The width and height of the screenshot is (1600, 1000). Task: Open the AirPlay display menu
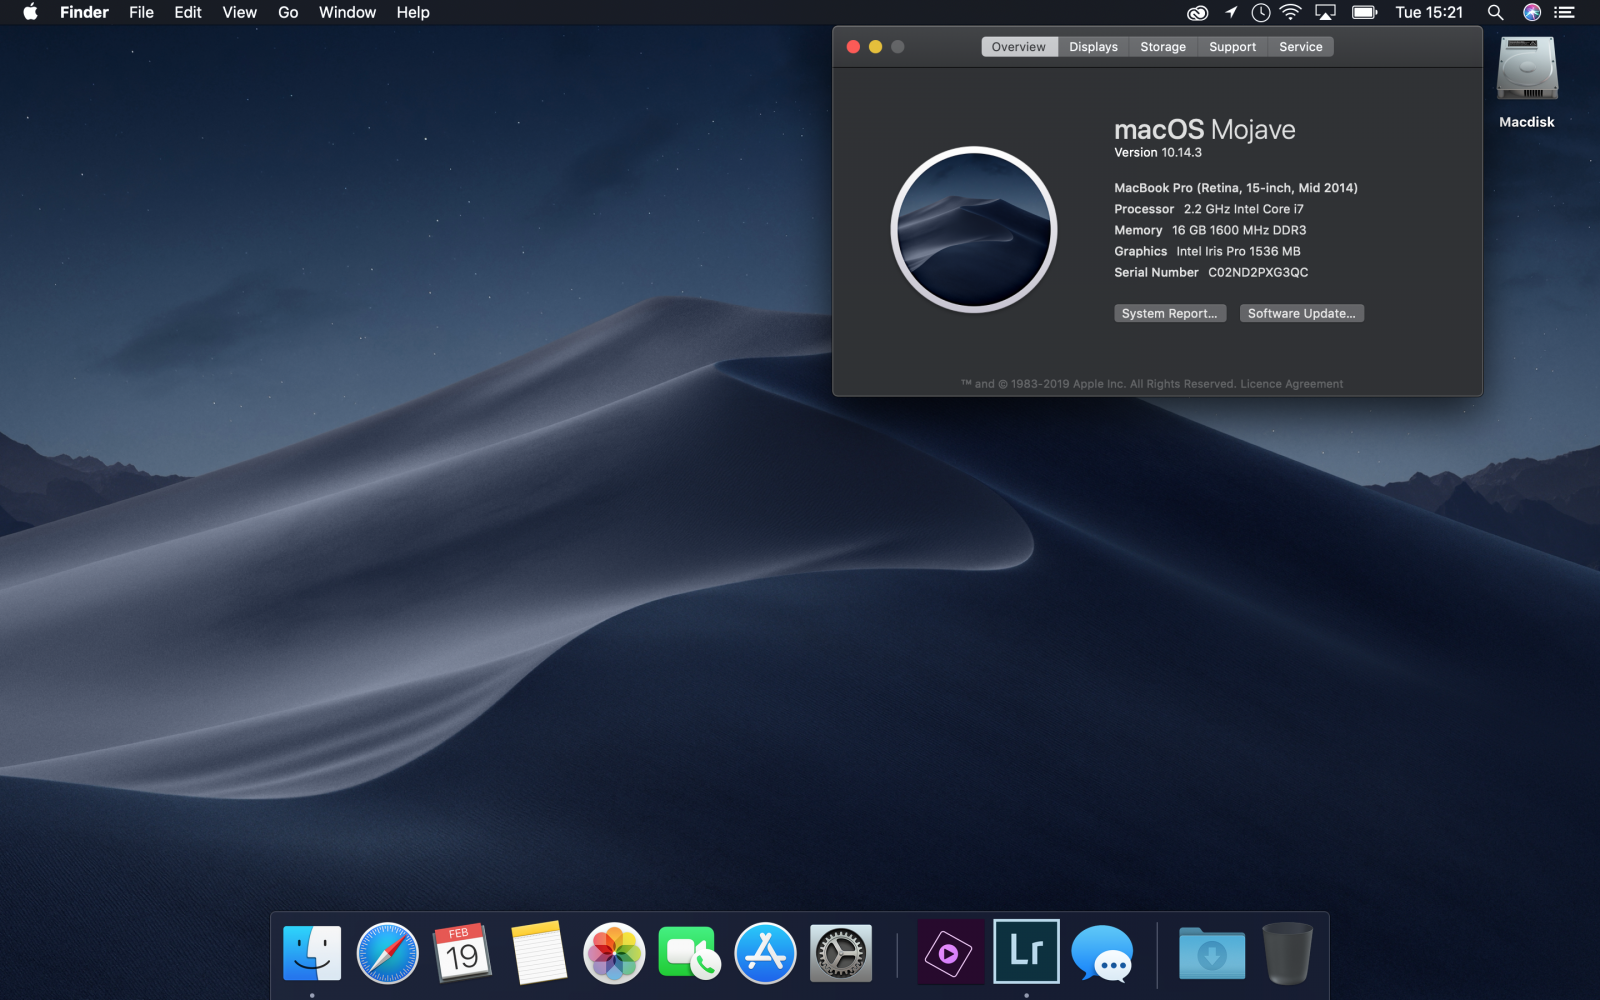(x=1325, y=12)
